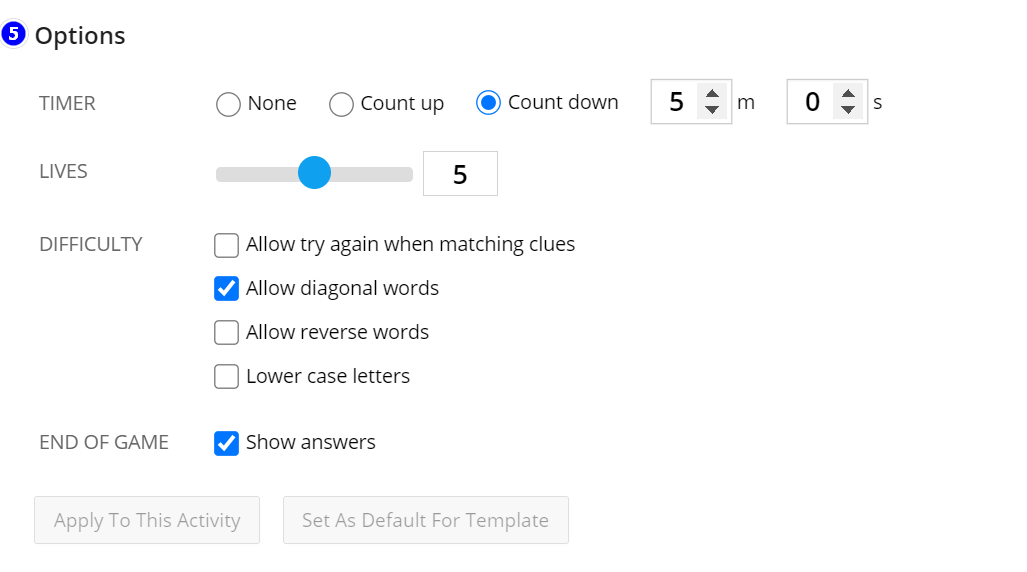
Task: Decrease minutes with the down arrow
Action: 712,109
